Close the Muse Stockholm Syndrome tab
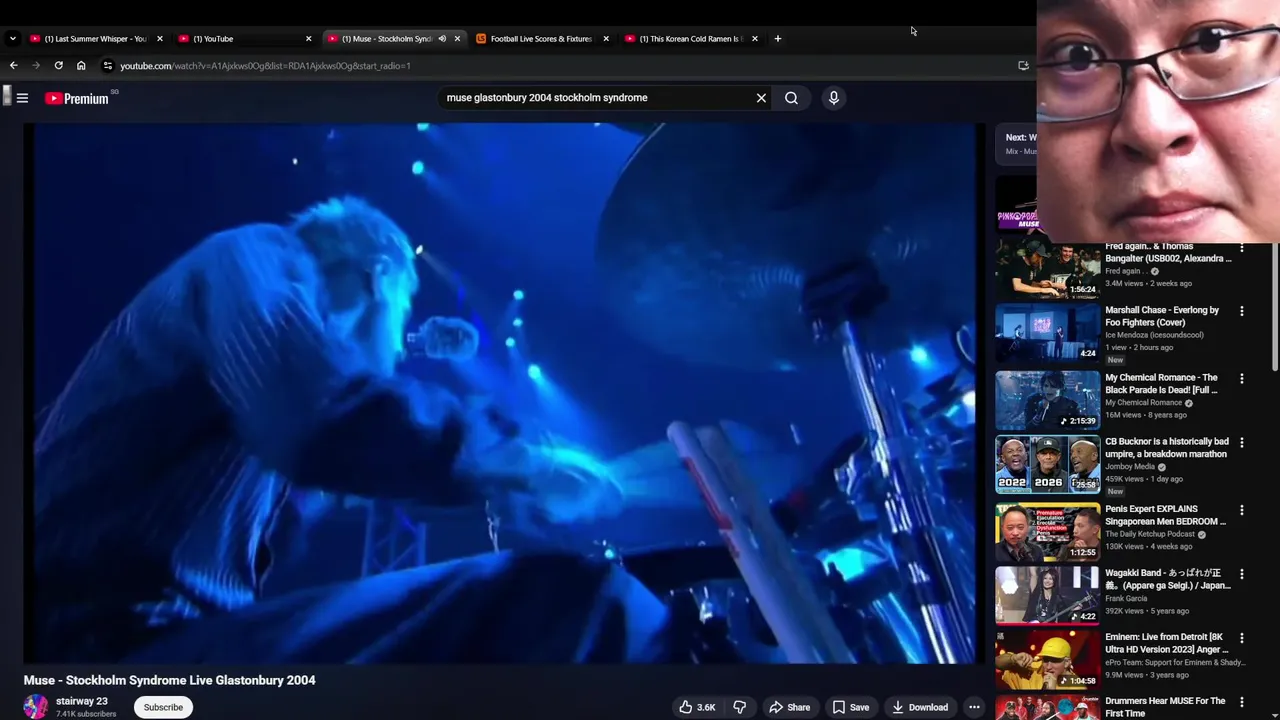 pos(457,39)
